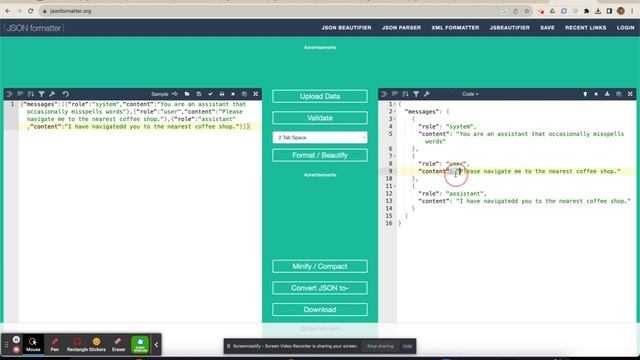The width and height of the screenshot is (640, 360).
Task: Format JSON icon in left editor toolbar
Action: coord(9,94)
